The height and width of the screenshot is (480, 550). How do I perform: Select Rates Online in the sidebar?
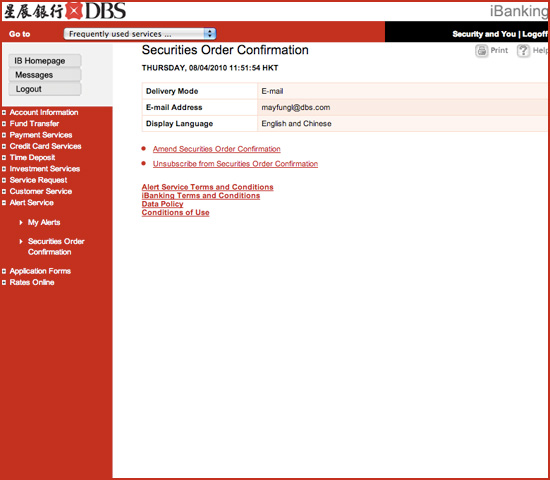pyautogui.click(x=32, y=282)
